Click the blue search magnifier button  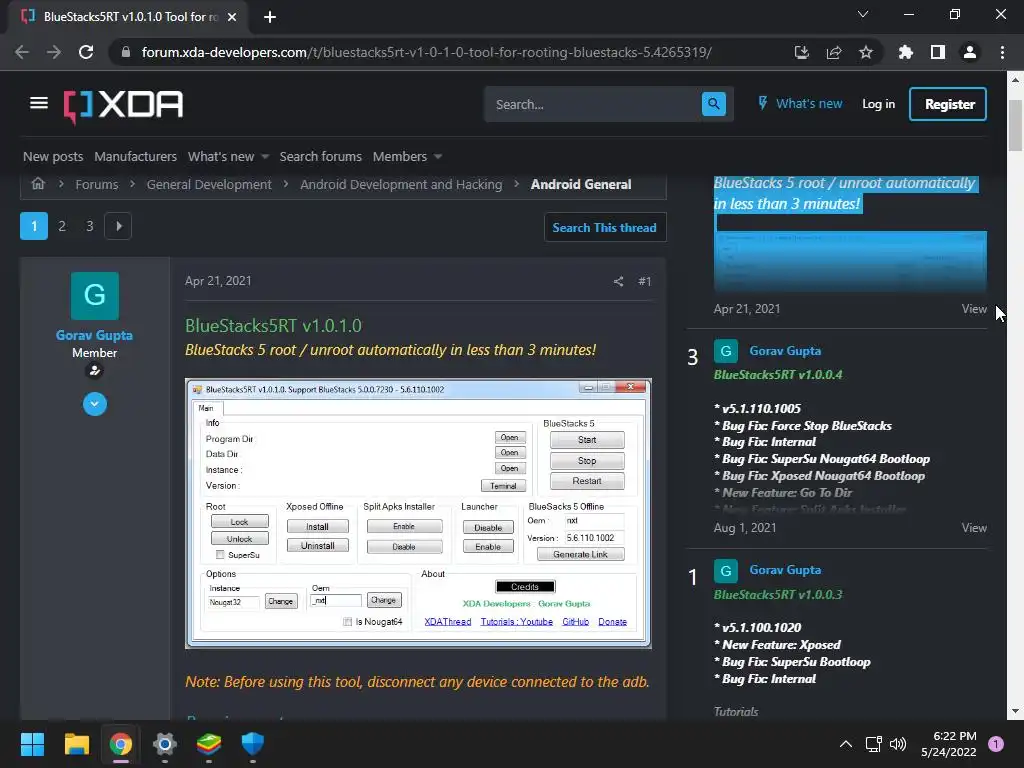(713, 104)
